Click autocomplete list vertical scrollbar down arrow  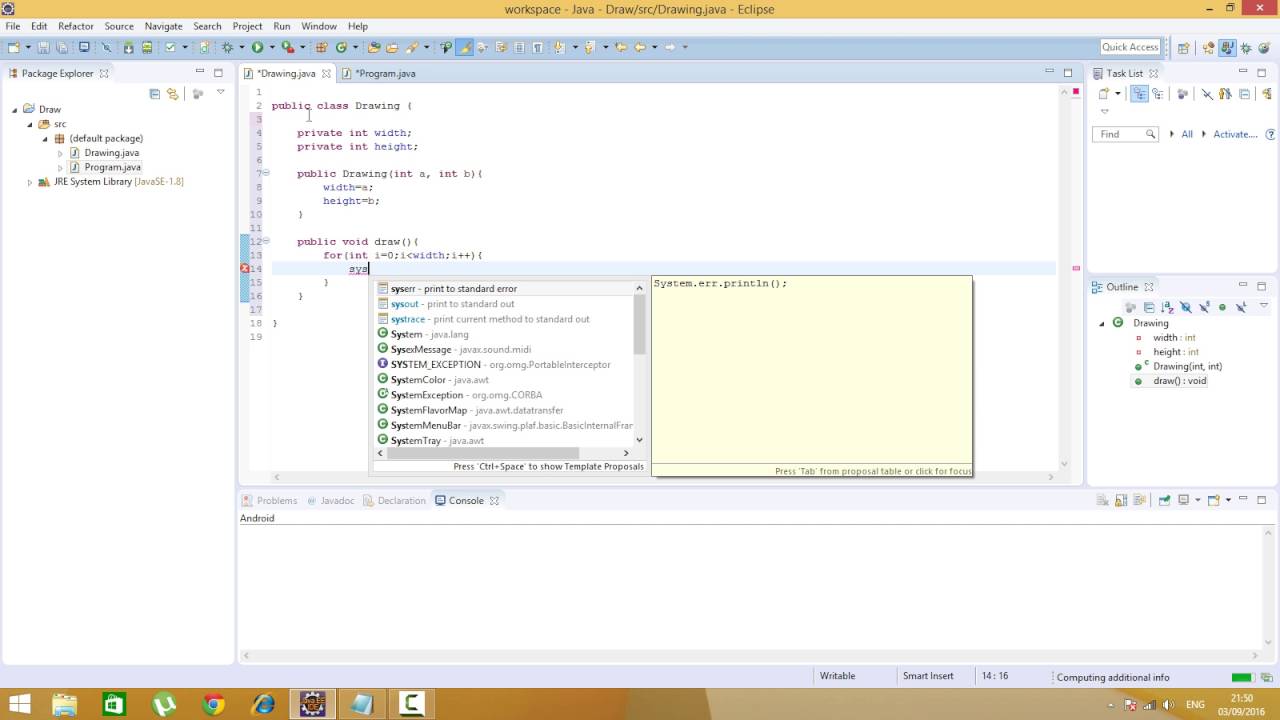point(640,440)
